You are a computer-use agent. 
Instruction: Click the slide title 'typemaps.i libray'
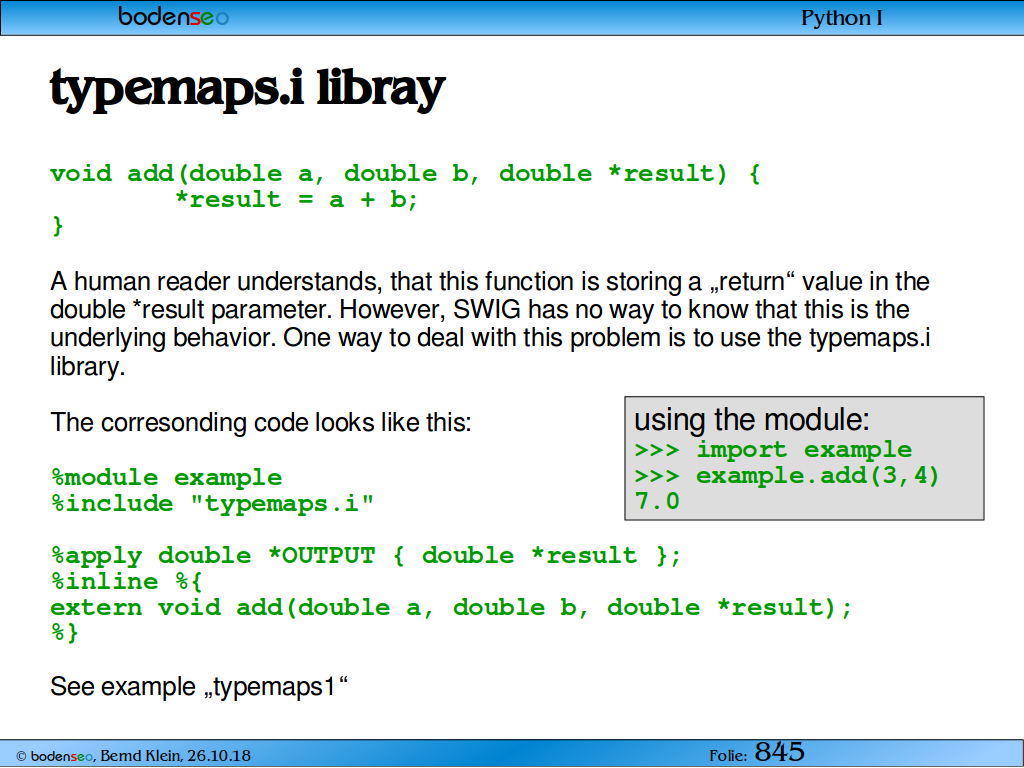(248, 89)
